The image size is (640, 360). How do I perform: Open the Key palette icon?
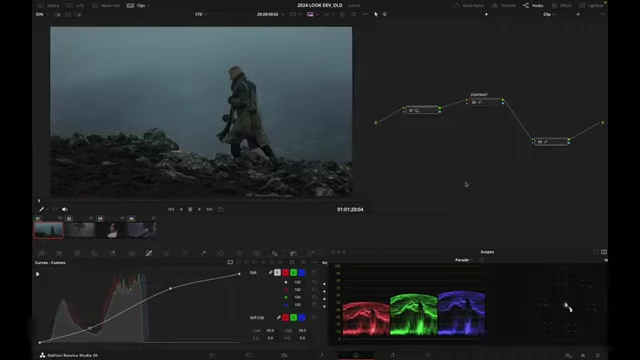pos(293,253)
